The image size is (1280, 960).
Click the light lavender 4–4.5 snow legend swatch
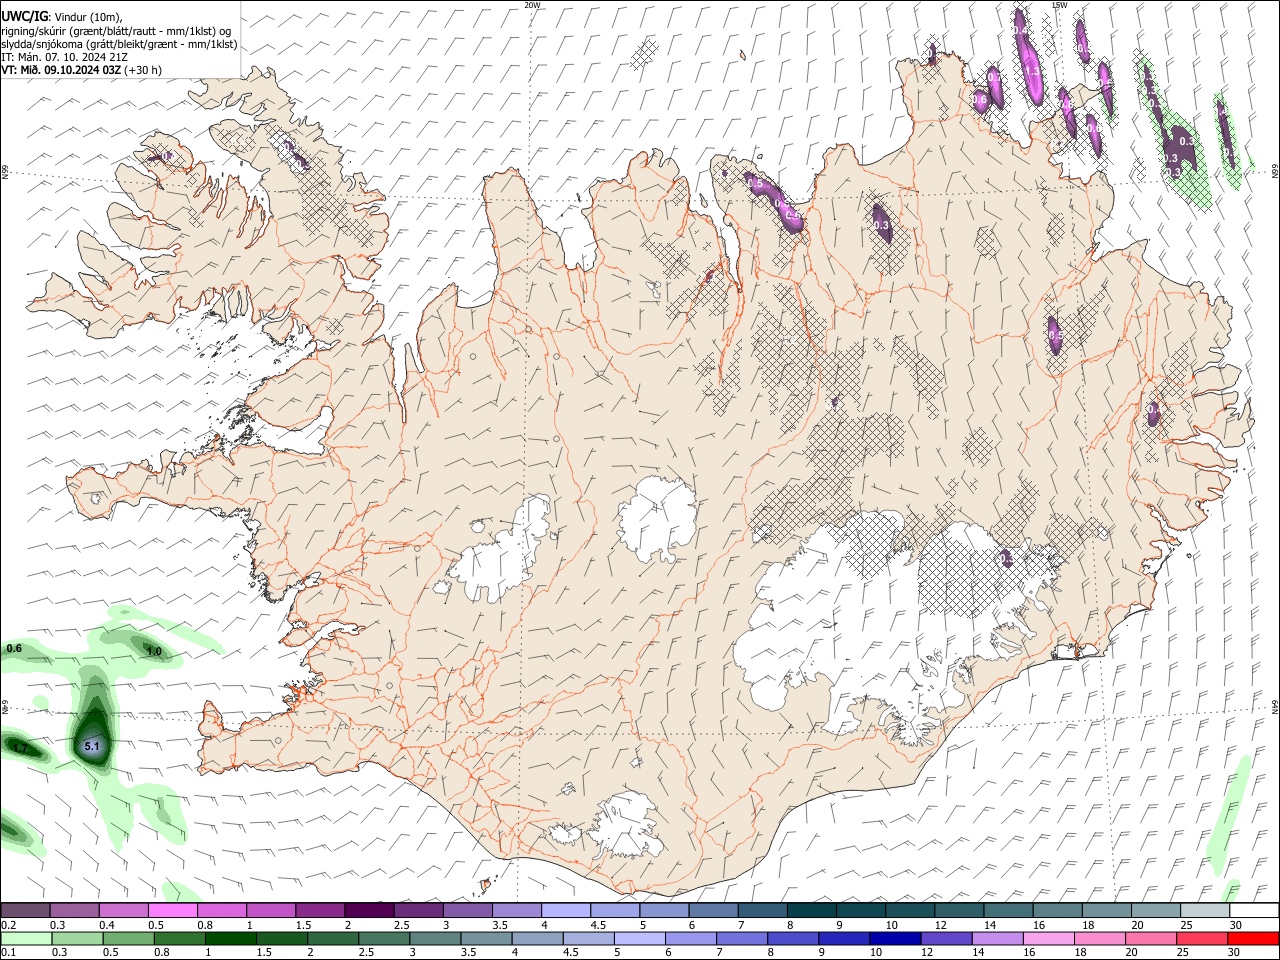(566, 910)
